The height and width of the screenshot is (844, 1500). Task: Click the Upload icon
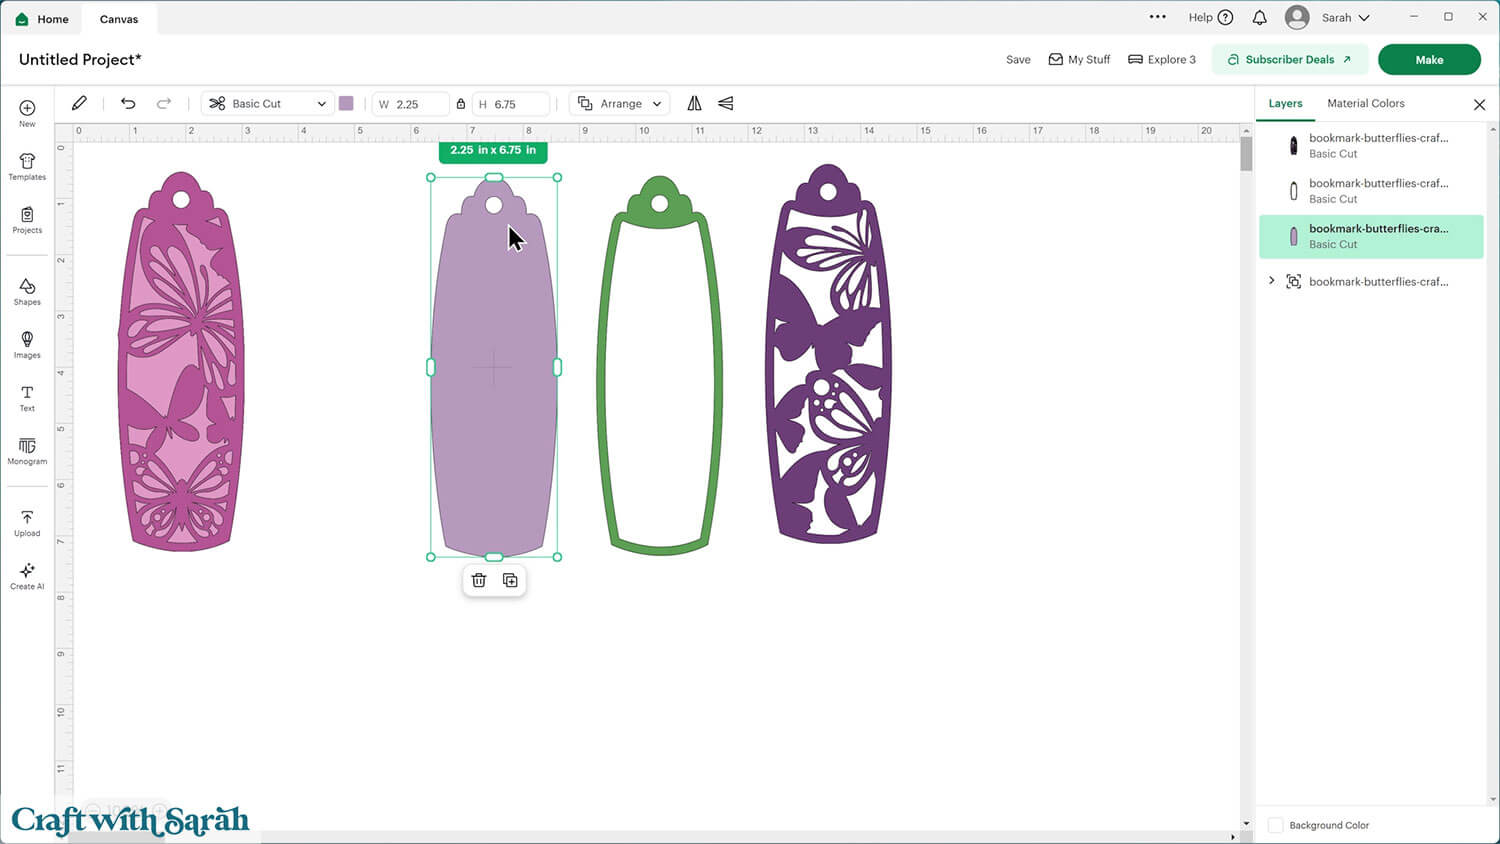[x=27, y=523]
